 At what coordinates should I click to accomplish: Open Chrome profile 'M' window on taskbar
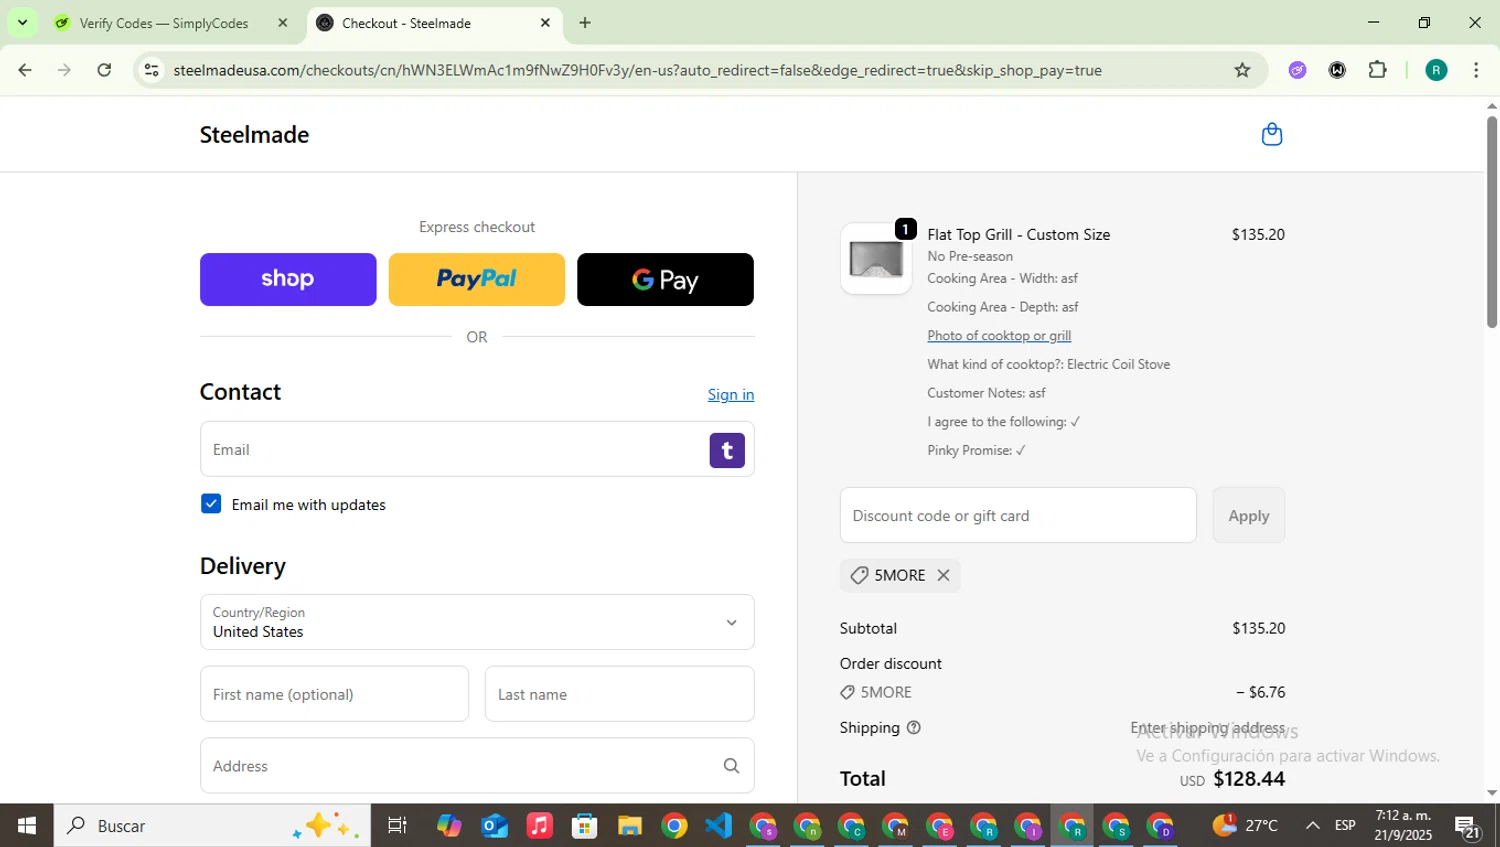pos(895,826)
